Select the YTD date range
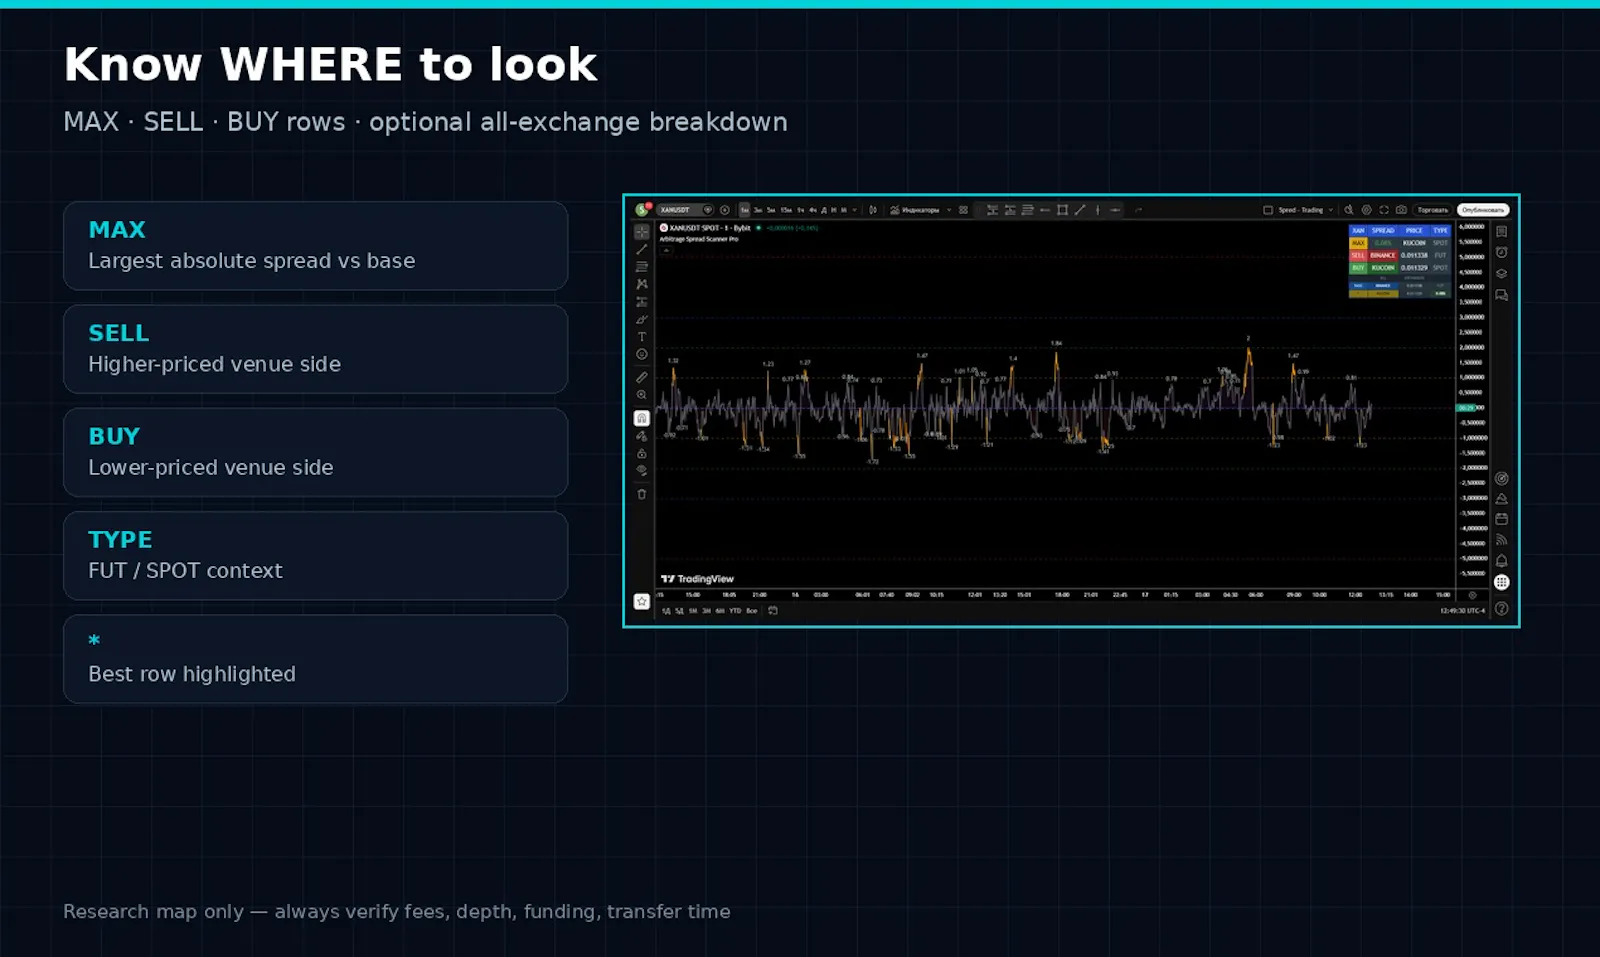 (735, 611)
